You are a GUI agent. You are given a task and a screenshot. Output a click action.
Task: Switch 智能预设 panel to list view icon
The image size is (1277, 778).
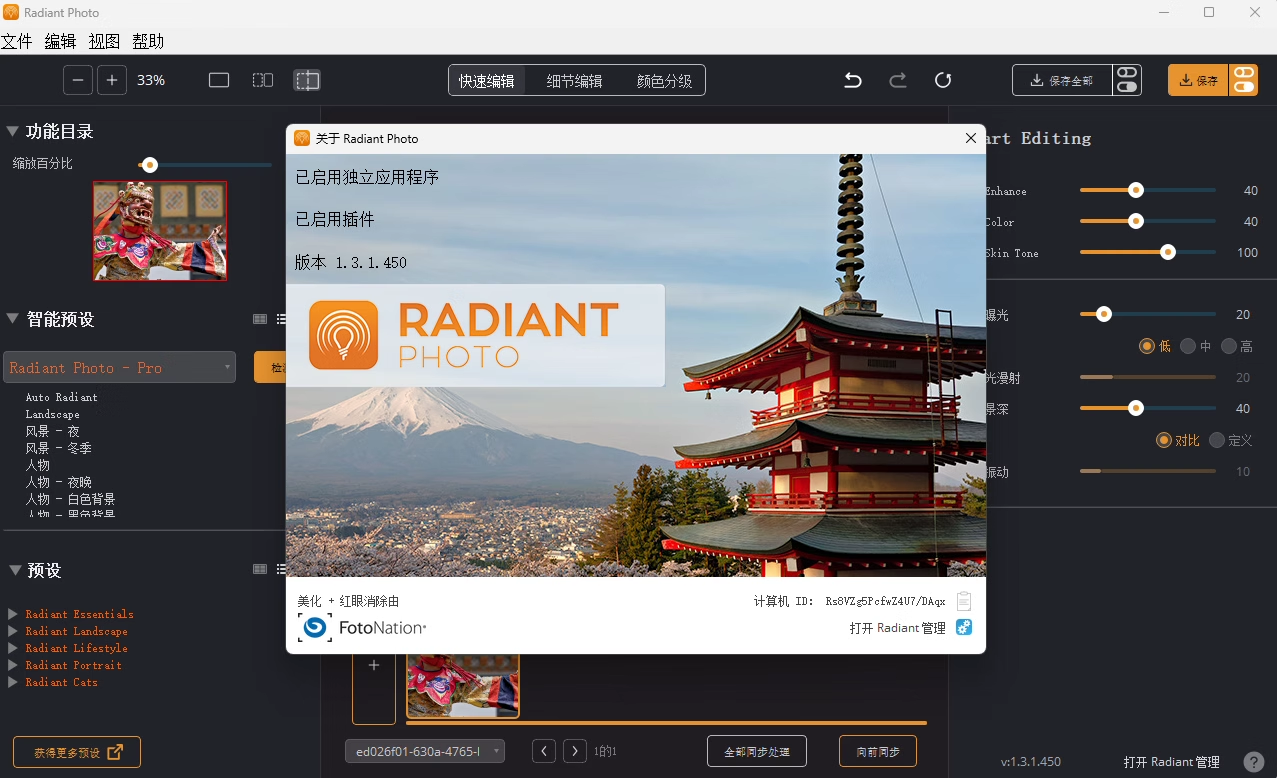point(281,318)
